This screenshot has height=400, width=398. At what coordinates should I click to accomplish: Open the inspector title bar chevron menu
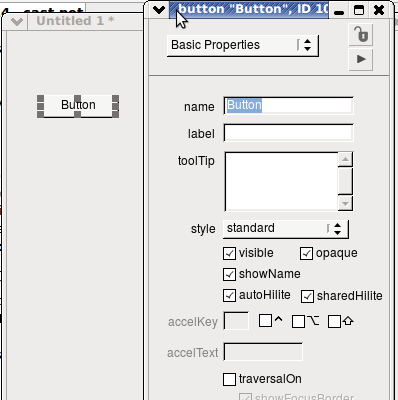[x=159, y=10]
